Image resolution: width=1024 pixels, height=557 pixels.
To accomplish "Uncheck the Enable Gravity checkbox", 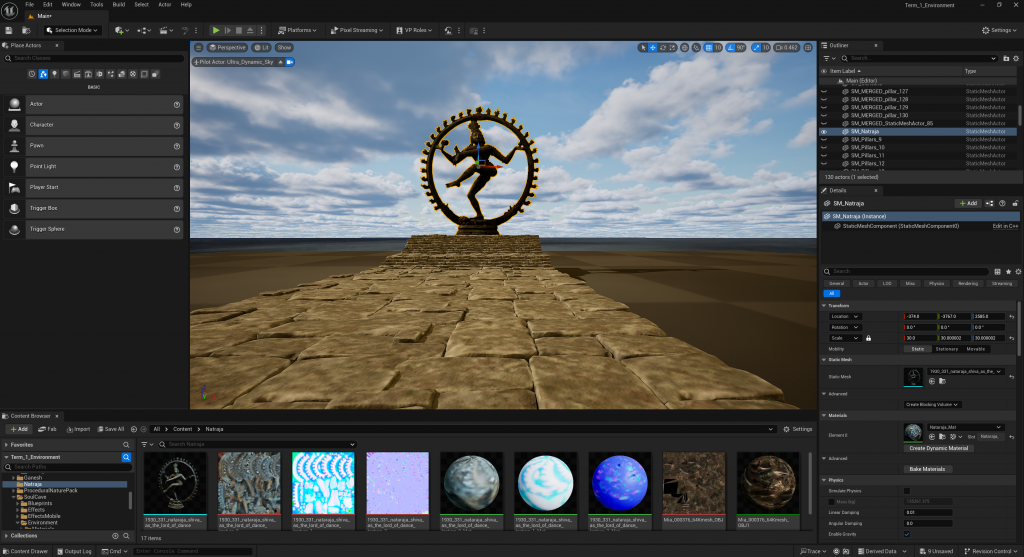I will click(906, 534).
